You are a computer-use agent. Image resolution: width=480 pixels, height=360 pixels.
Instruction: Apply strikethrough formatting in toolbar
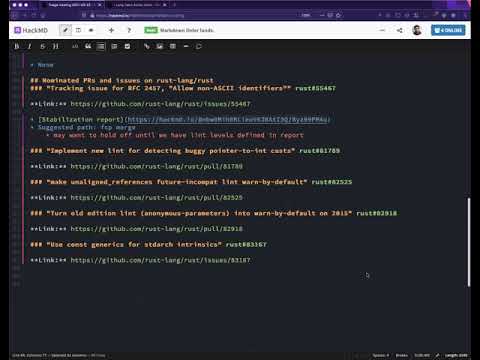(42, 46)
